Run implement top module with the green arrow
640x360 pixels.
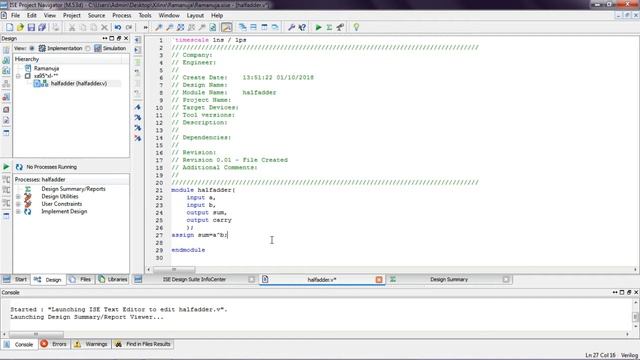318,27
